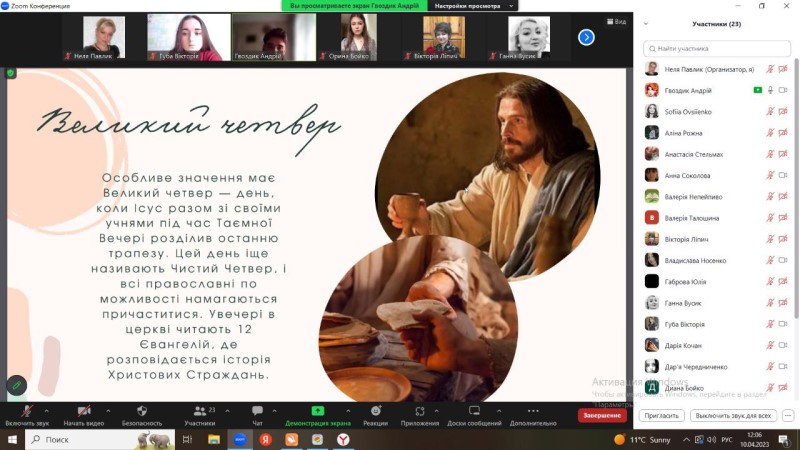800x450 pixels.
Task: Select Ганна Вусик video thumbnail
Action: coord(529,37)
